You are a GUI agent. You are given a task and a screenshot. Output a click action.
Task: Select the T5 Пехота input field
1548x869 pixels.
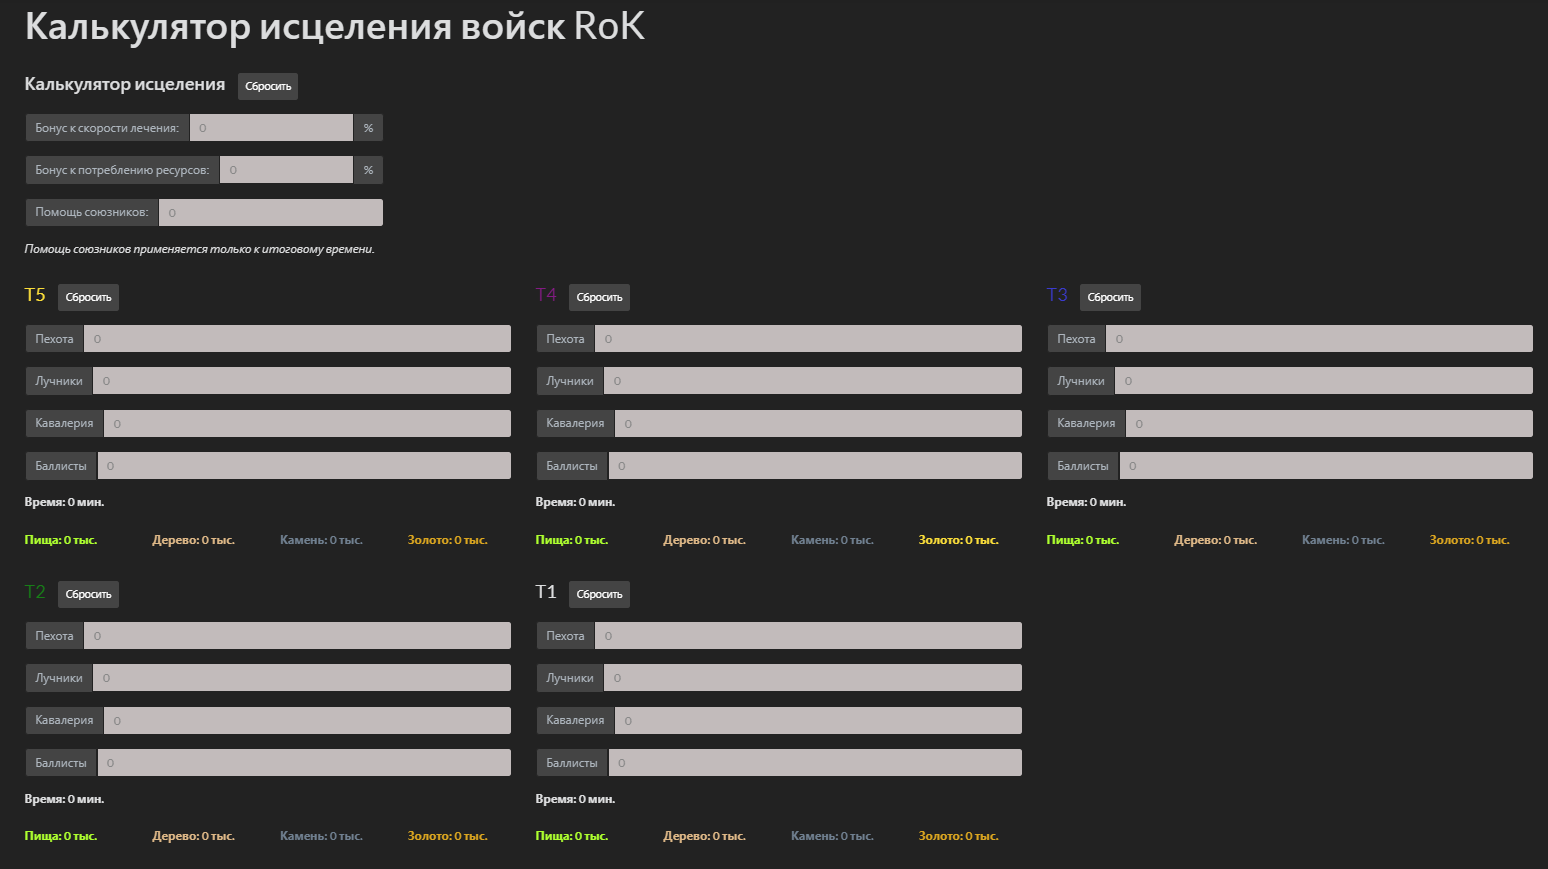297,339
